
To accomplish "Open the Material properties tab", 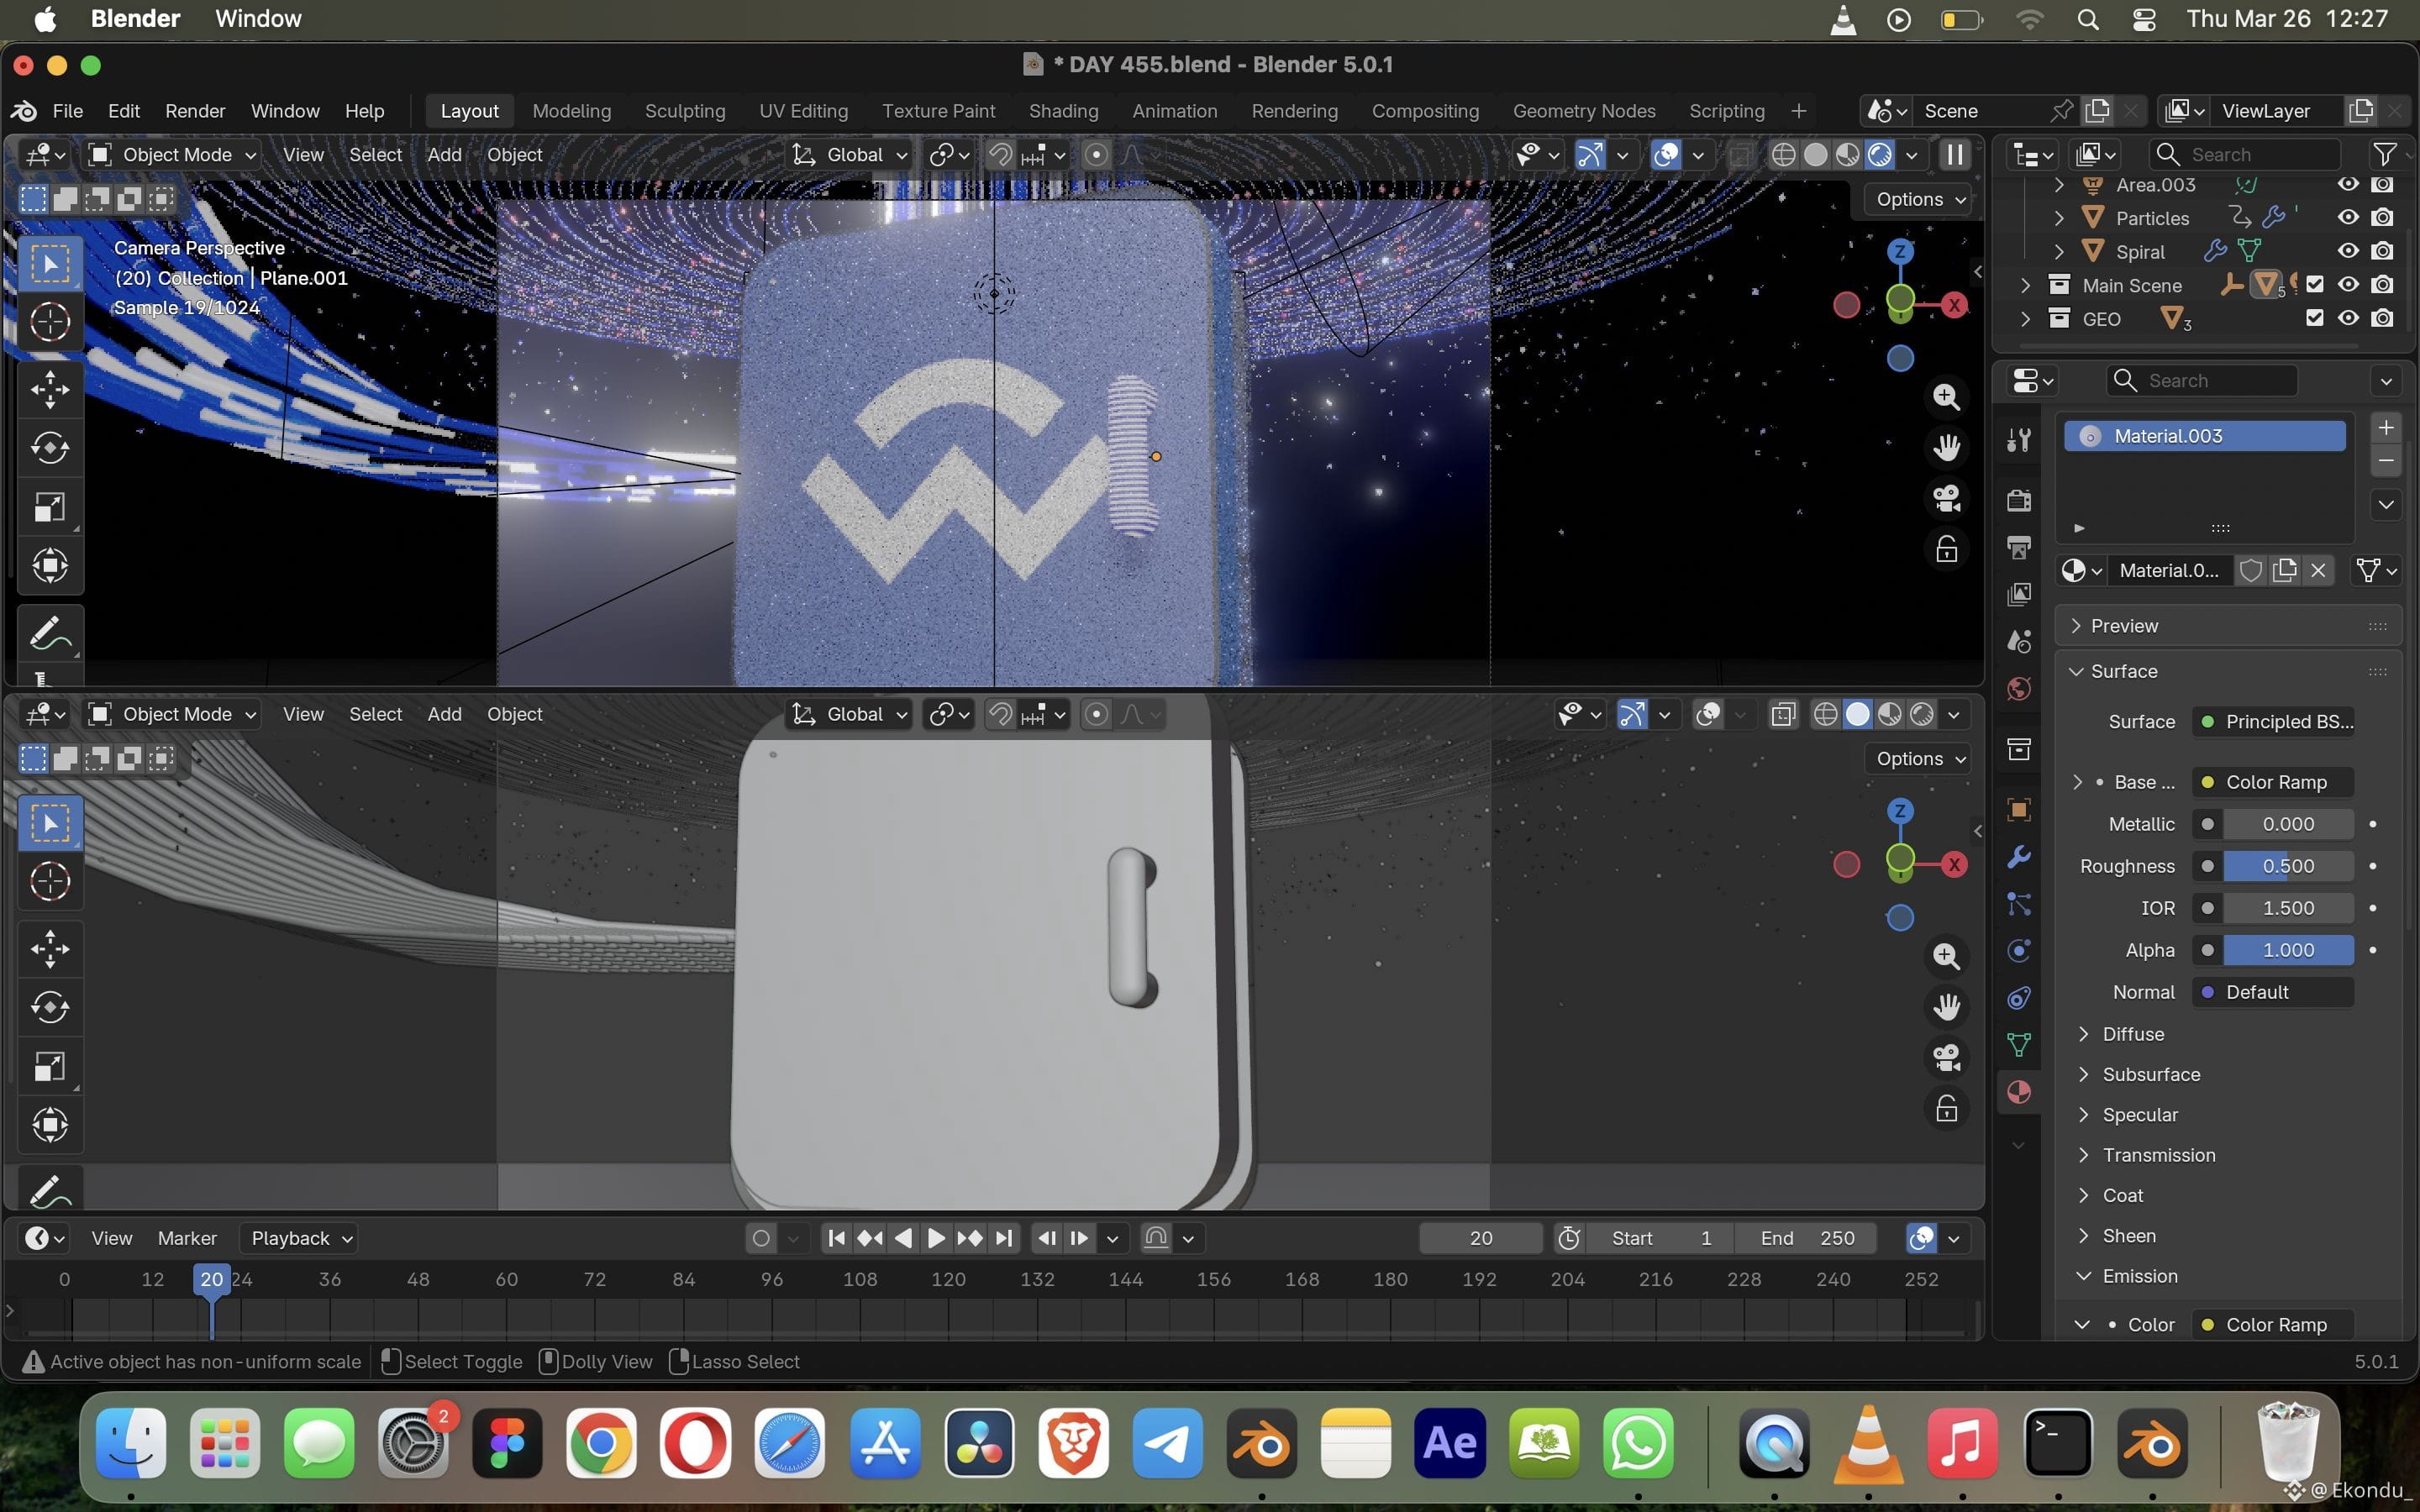I will (2019, 1092).
